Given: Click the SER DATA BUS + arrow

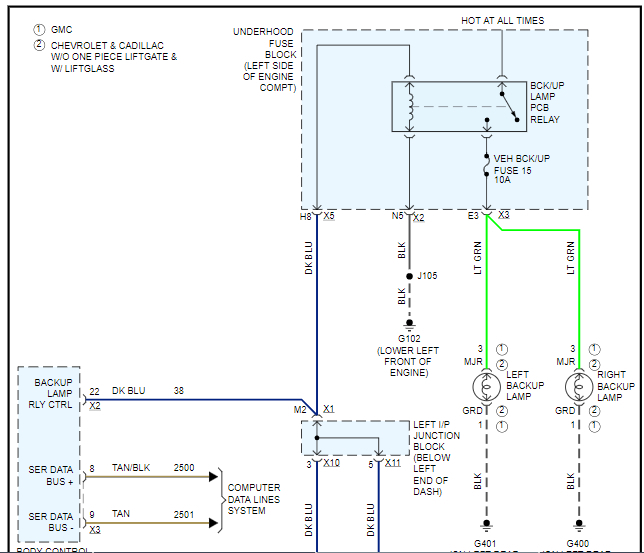Looking at the screenshot, I should (213, 477).
